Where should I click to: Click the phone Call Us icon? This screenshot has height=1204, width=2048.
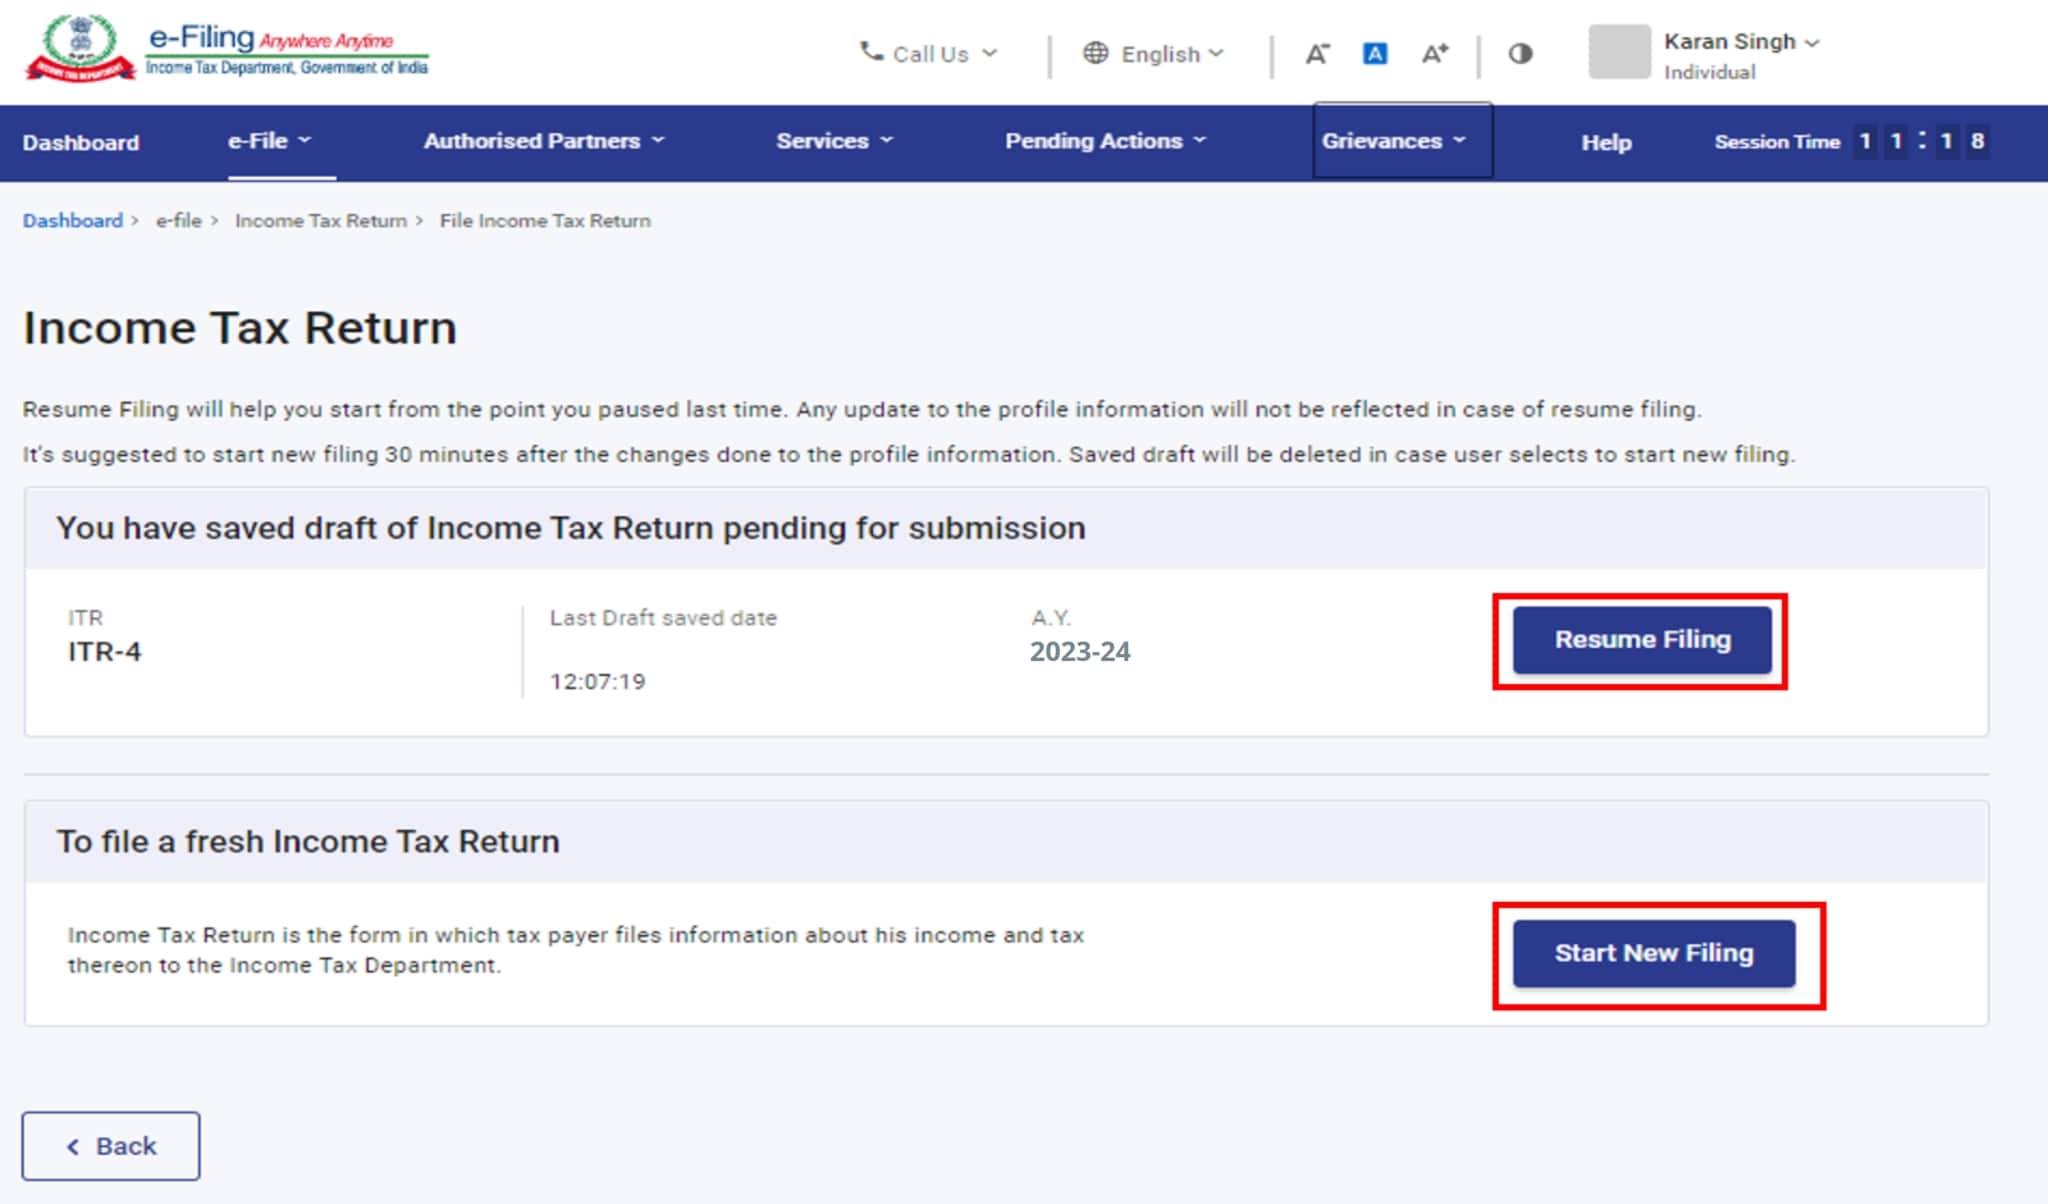[x=871, y=52]
